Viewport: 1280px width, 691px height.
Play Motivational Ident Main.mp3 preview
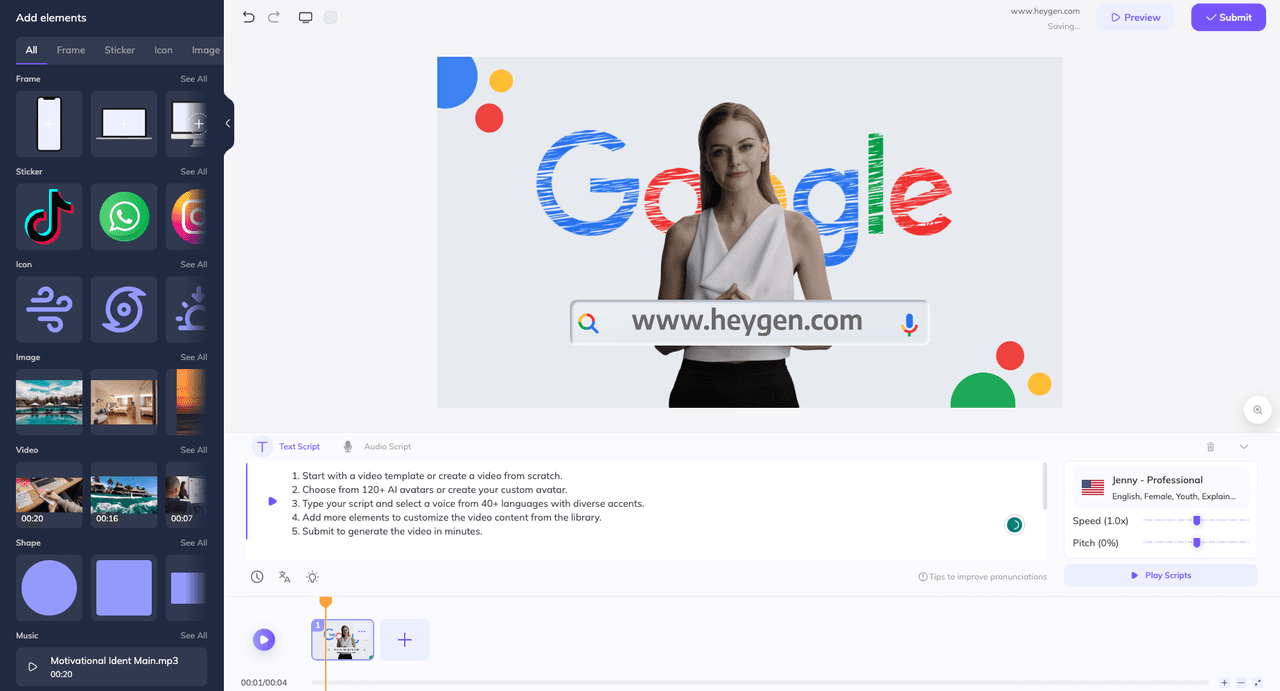point(33,667)
